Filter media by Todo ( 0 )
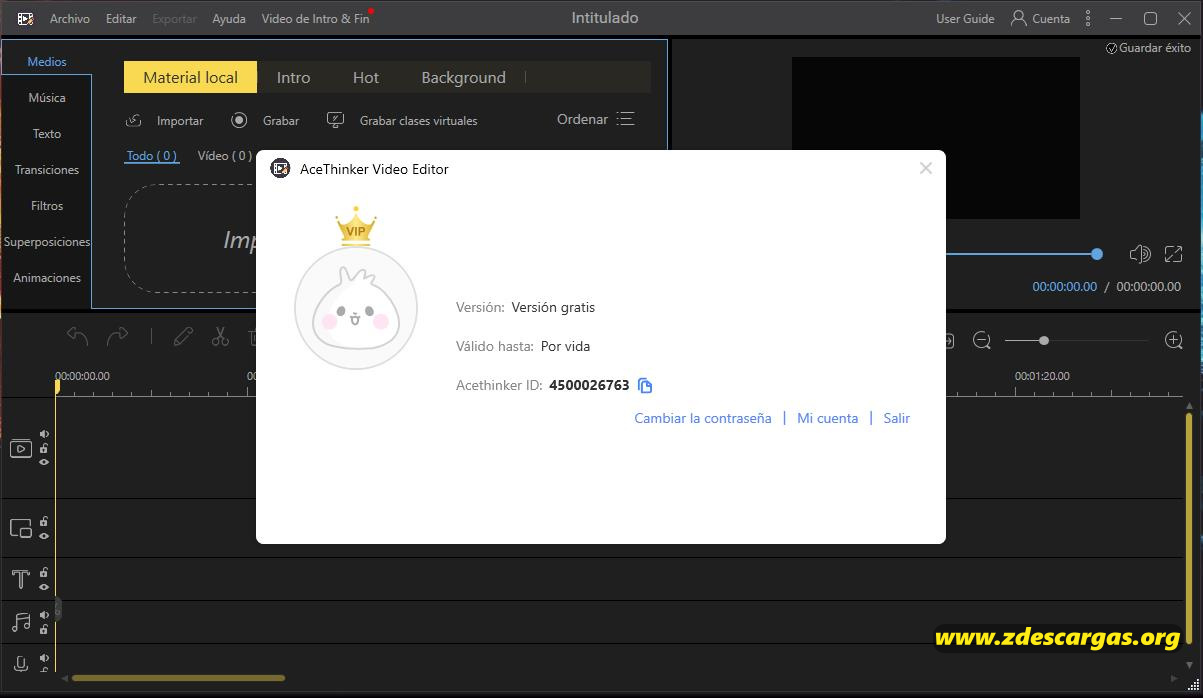The image size is (1203, 698). click(152, 156)
